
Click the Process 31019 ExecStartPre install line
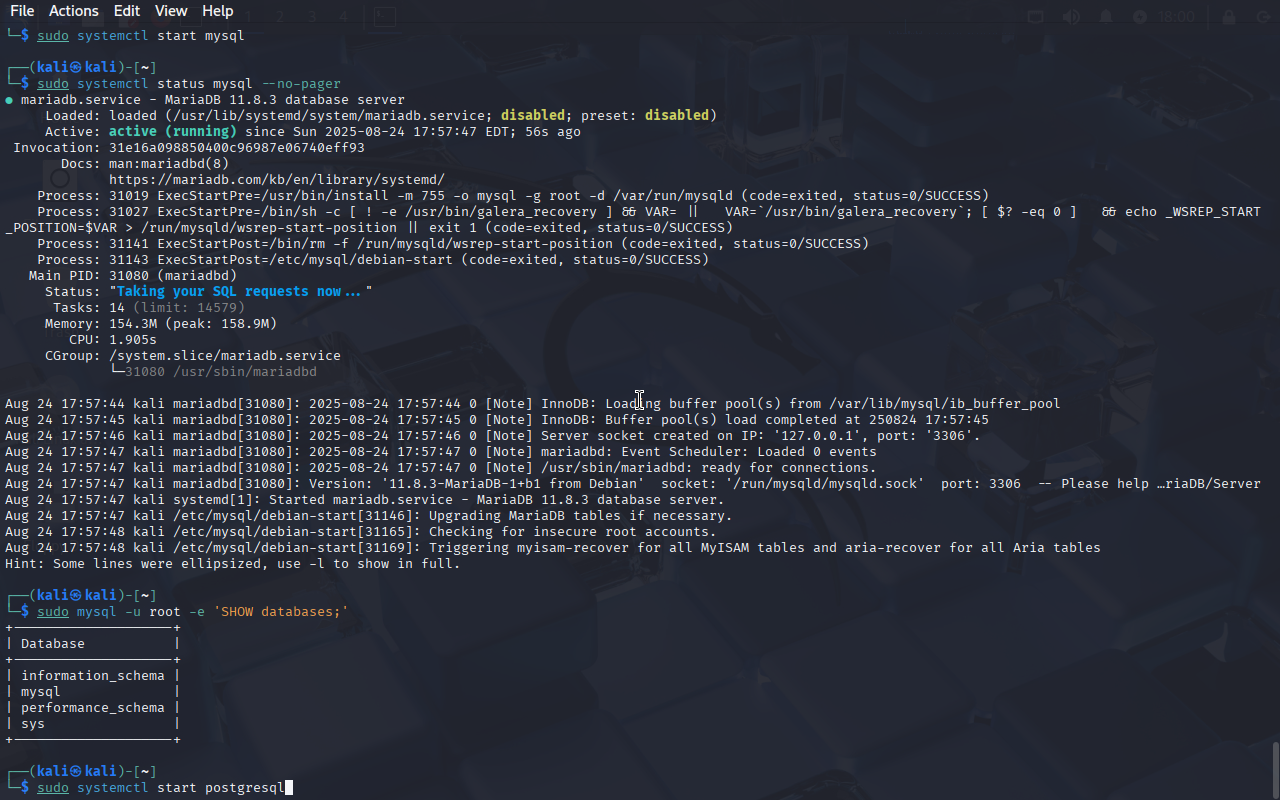[x=513, y=196]
